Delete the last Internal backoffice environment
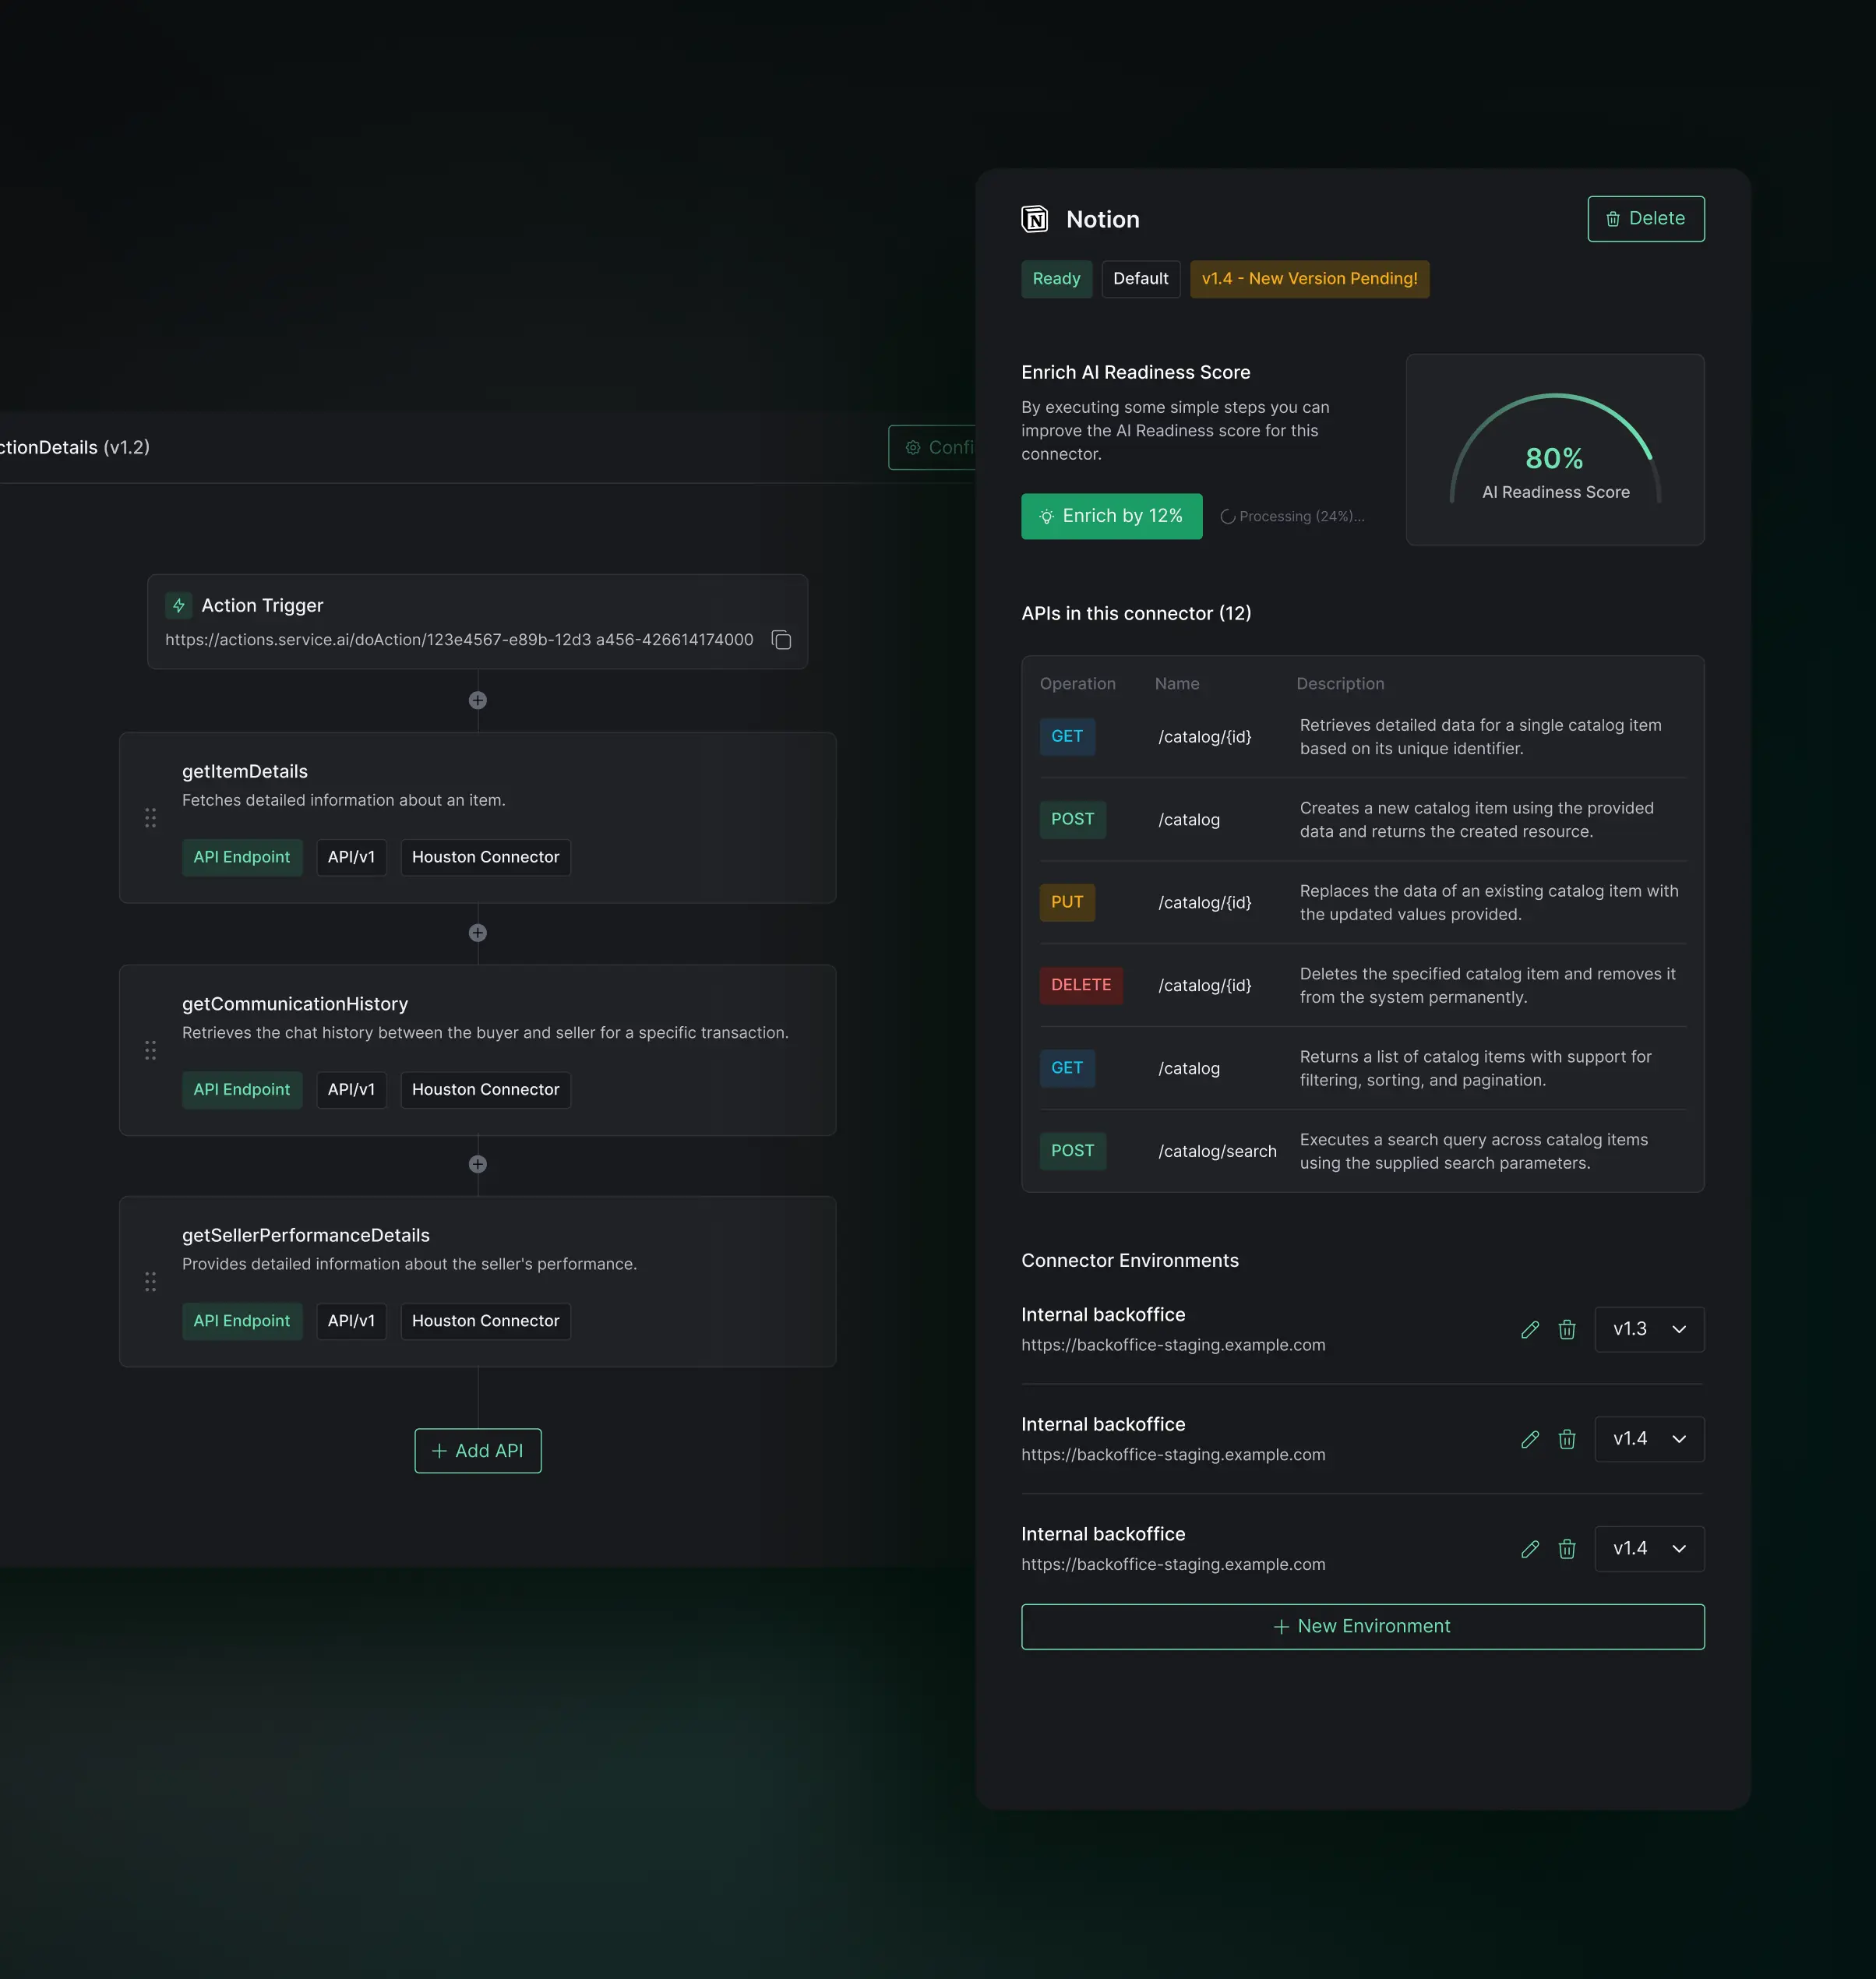The width and height of the screenshot is (1876, 1979). [1567, 1549]
